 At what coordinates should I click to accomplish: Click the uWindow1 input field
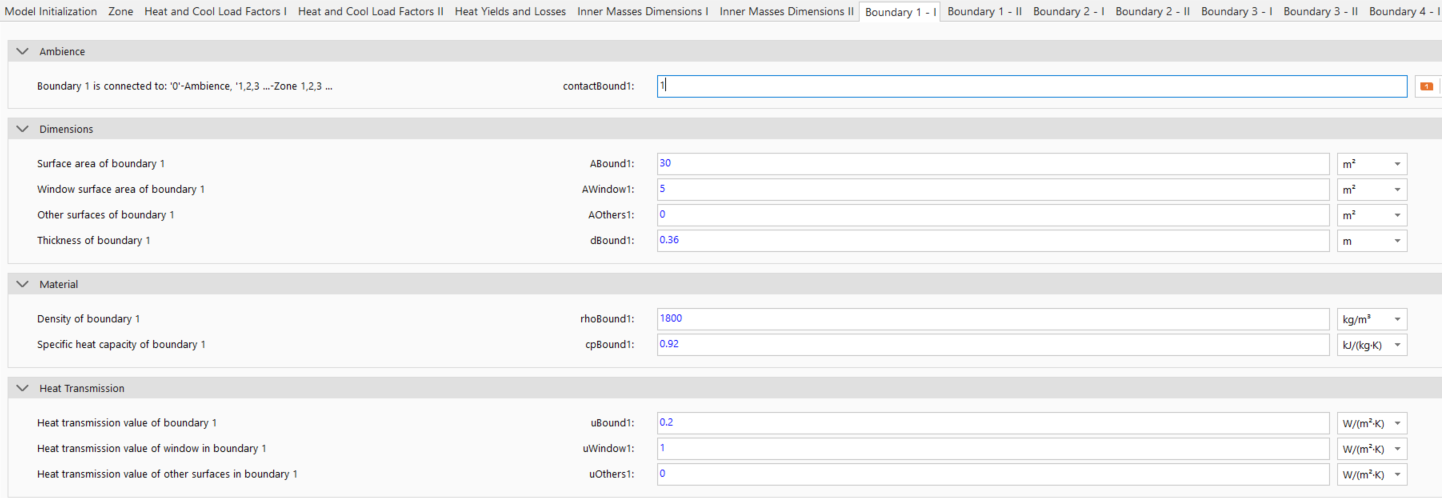994,448
